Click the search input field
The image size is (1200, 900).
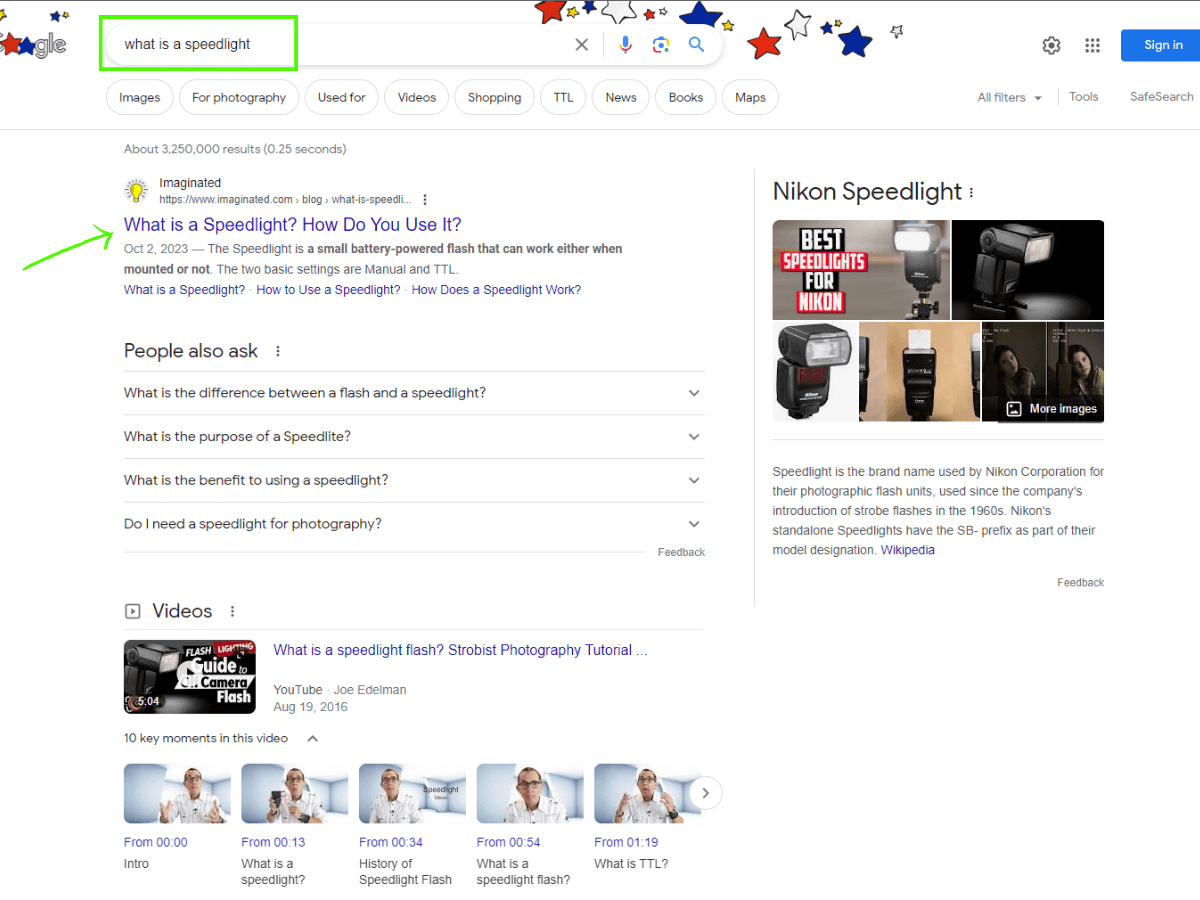[340, 45]
